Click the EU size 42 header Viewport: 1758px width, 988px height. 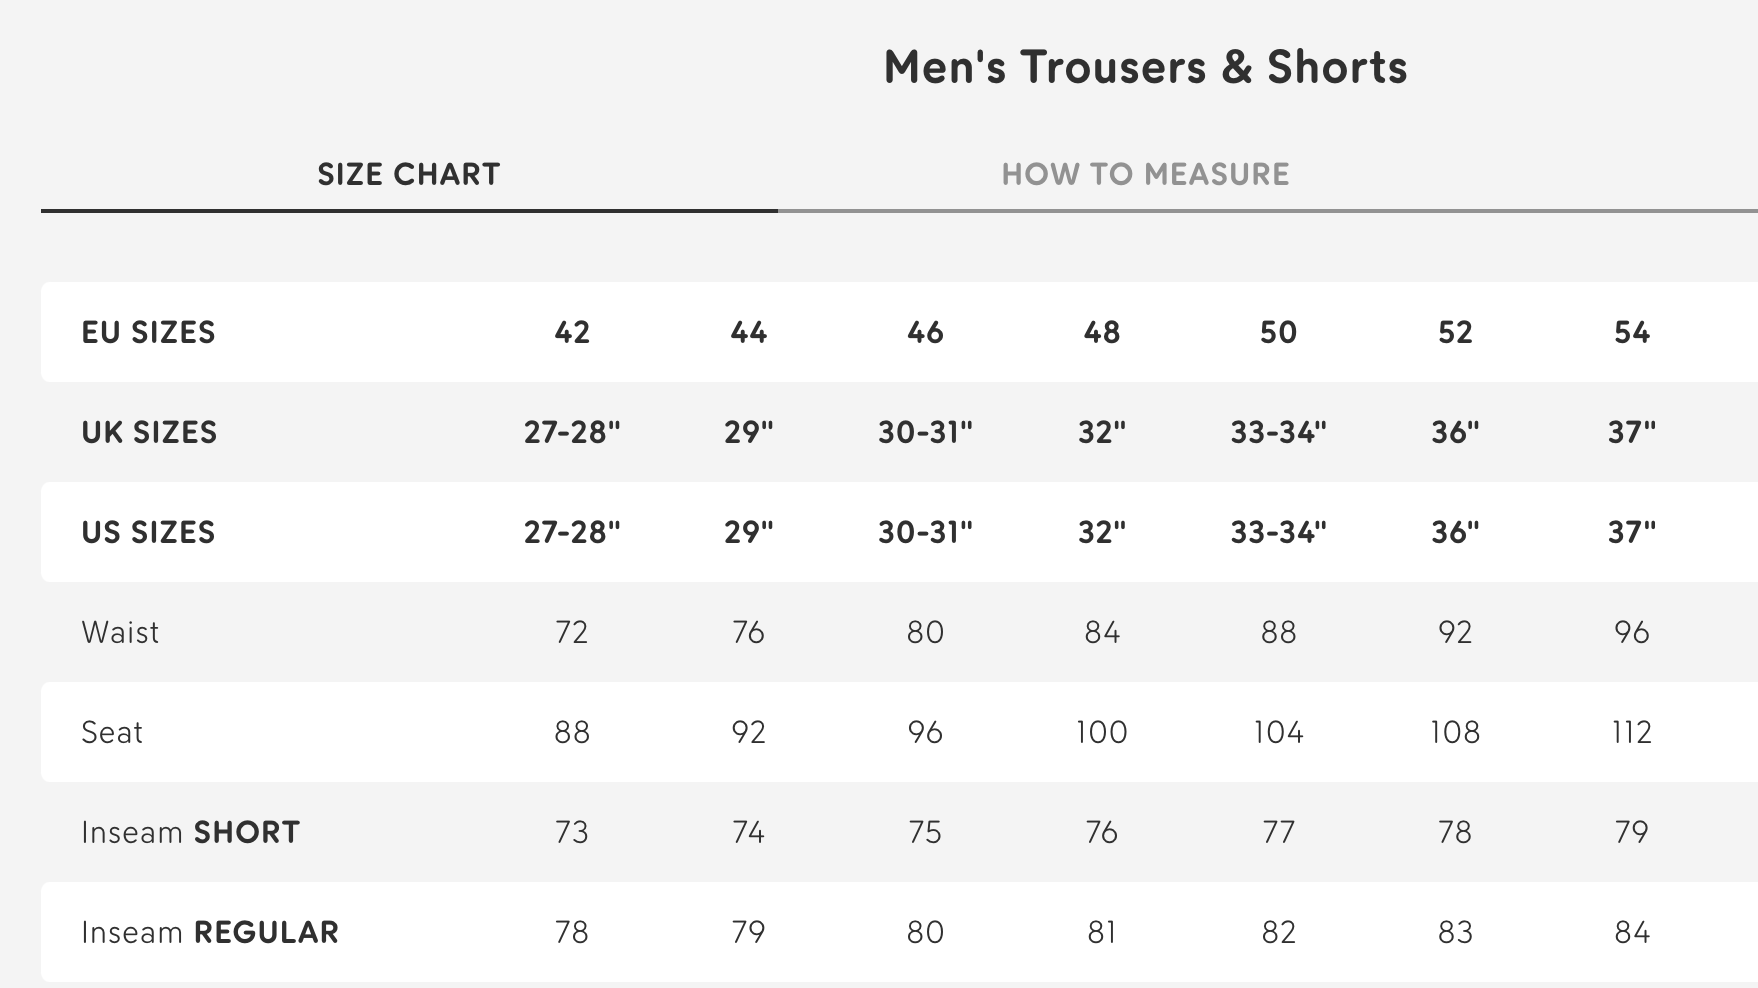click(x=572, y=332)
